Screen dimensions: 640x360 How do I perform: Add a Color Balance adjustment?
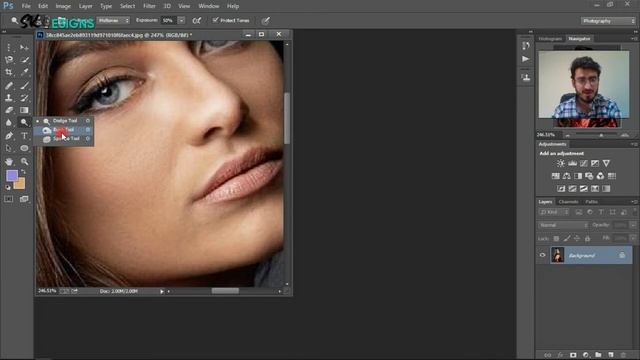[567, 176]
